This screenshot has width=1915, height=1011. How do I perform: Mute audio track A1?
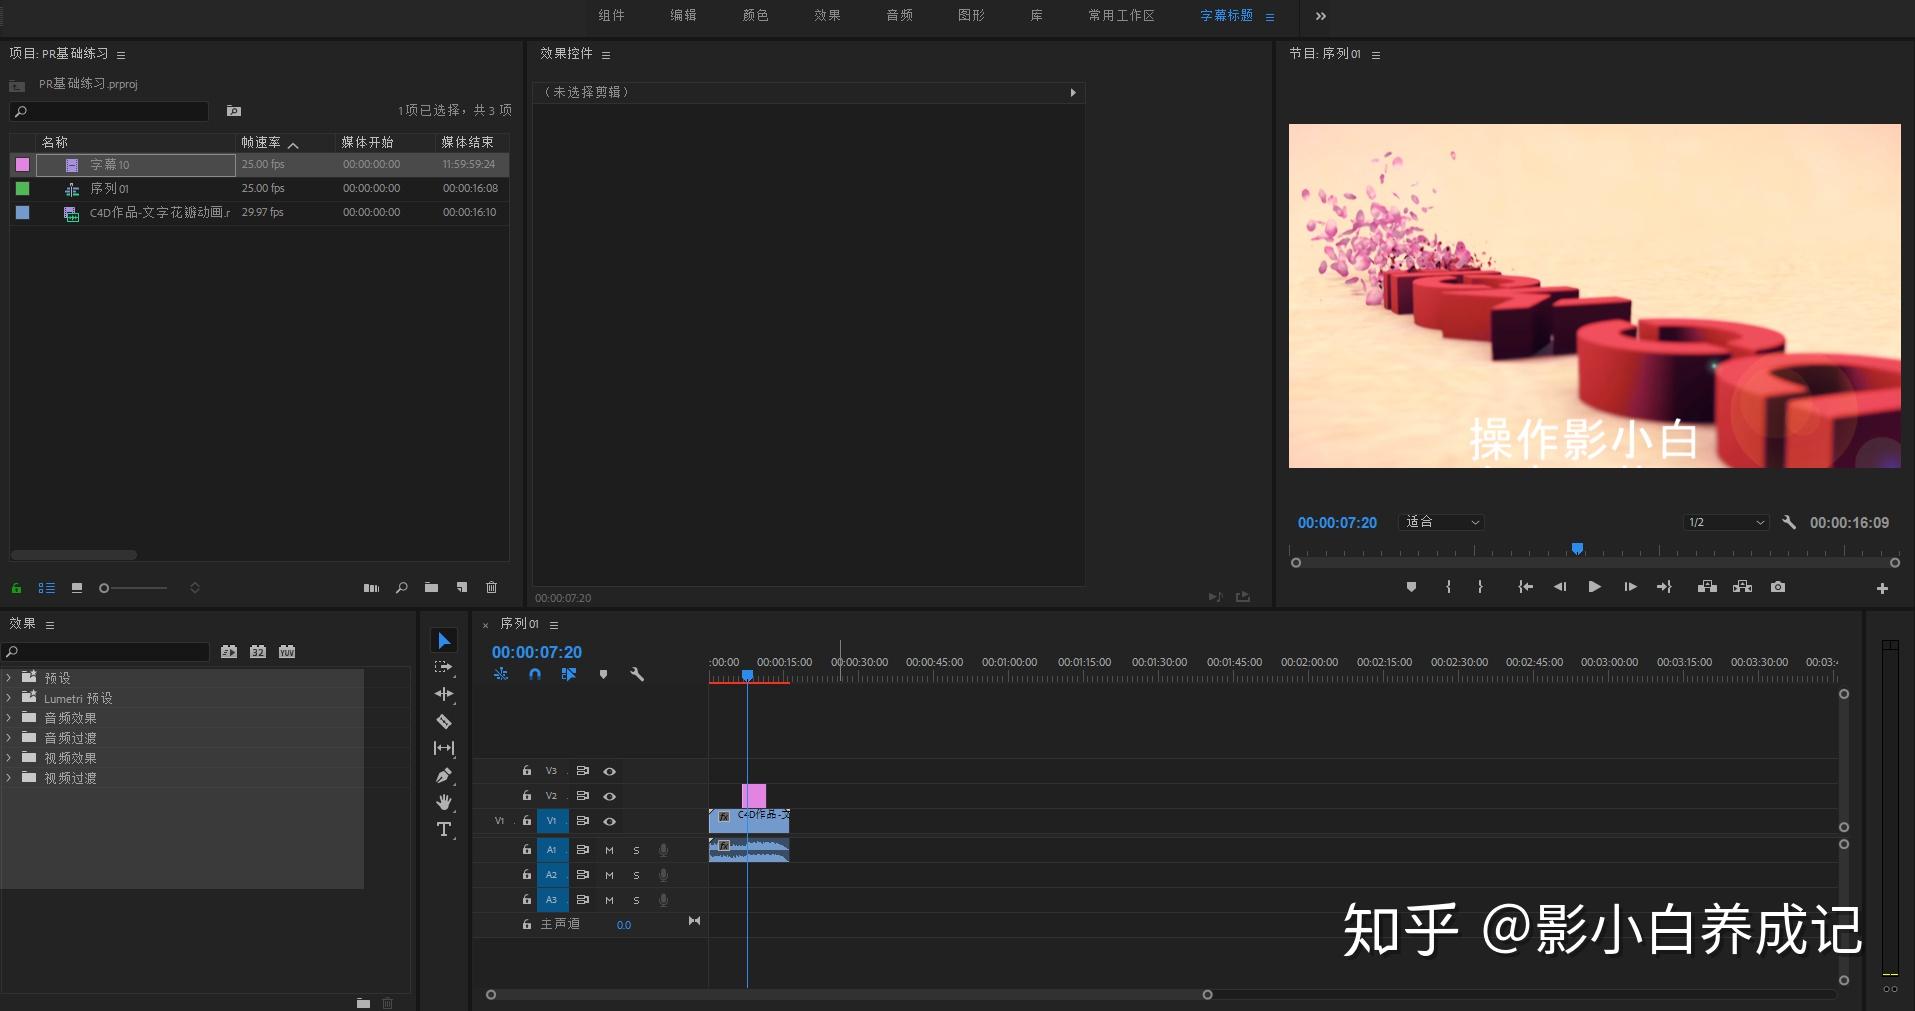(609, 850)
